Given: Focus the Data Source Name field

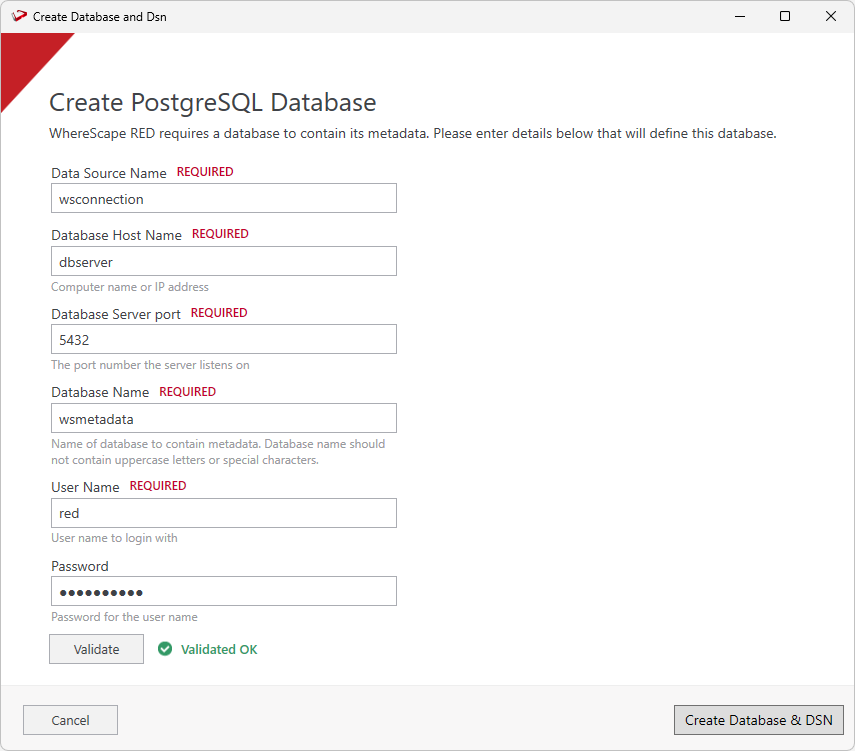Looking at the screenshot, I should click(224, 199).
